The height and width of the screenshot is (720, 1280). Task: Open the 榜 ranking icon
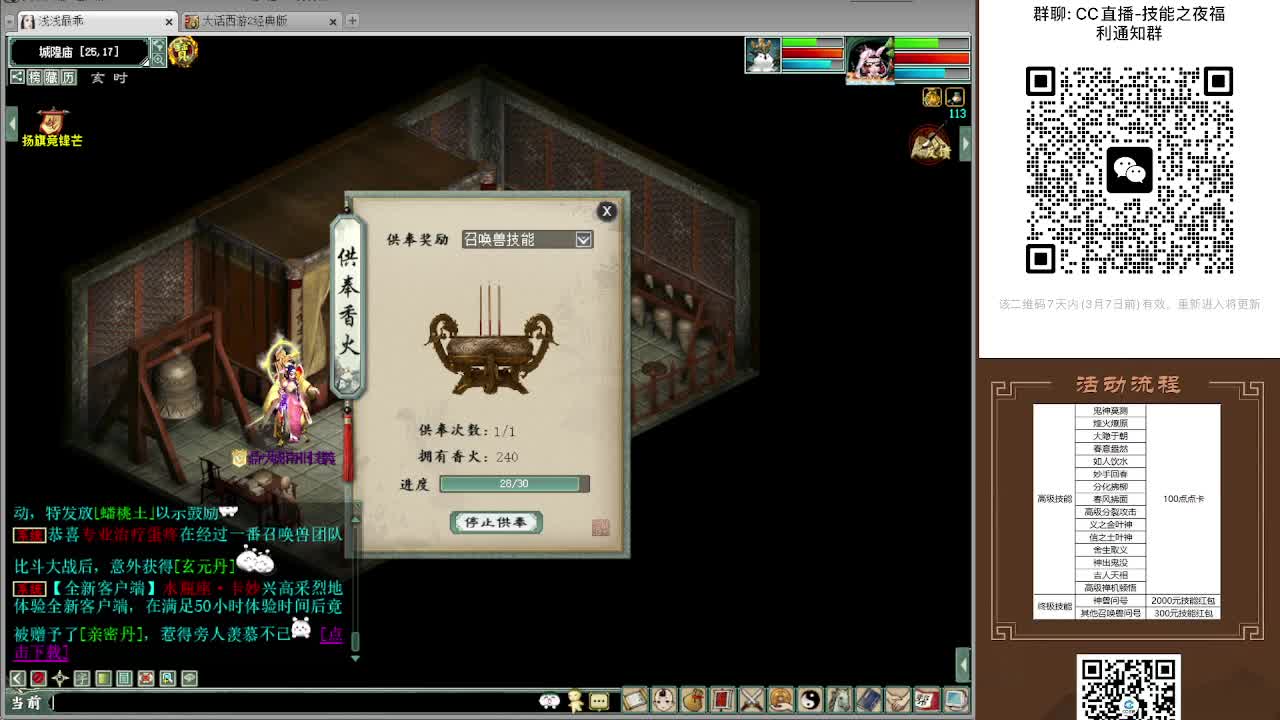[x=35, y=77]
